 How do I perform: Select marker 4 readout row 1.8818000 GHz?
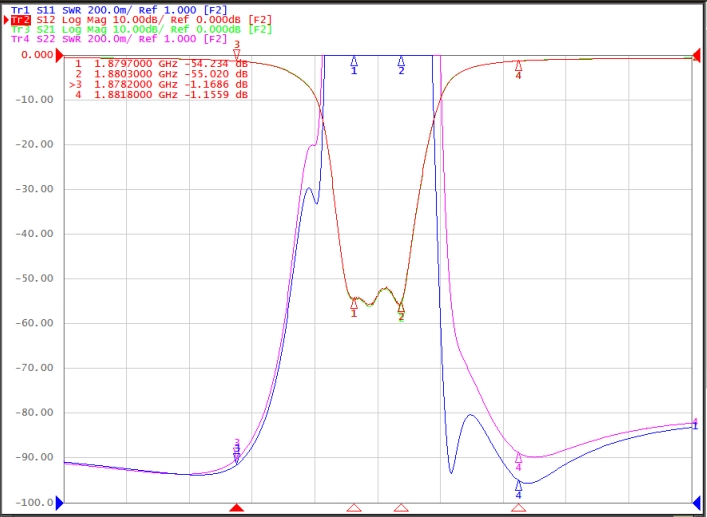[x=161, y=95]
